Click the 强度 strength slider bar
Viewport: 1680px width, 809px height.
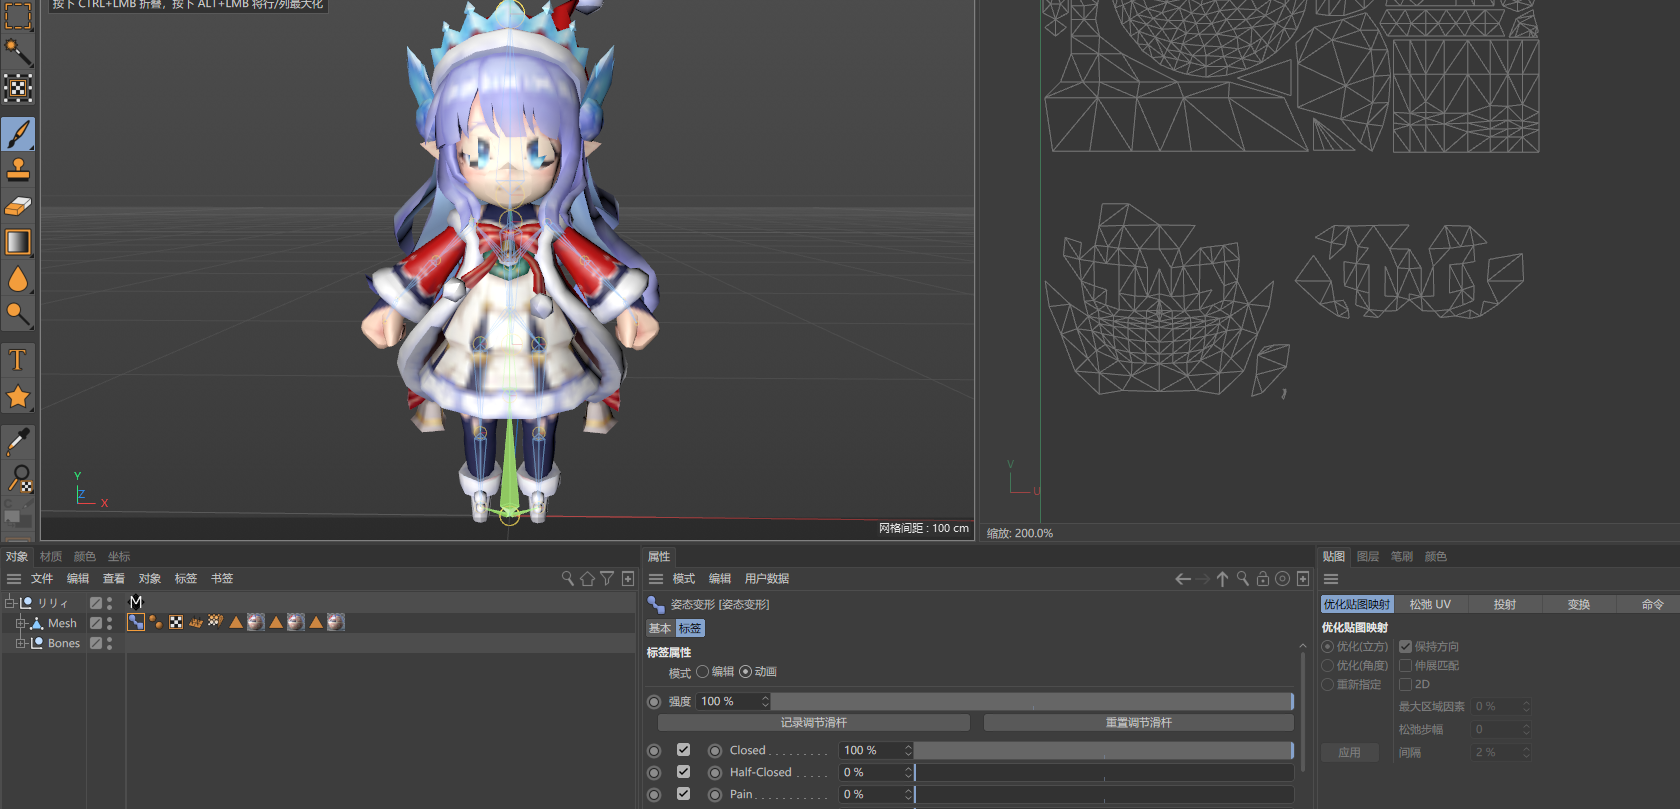[x=1032, y=701]
